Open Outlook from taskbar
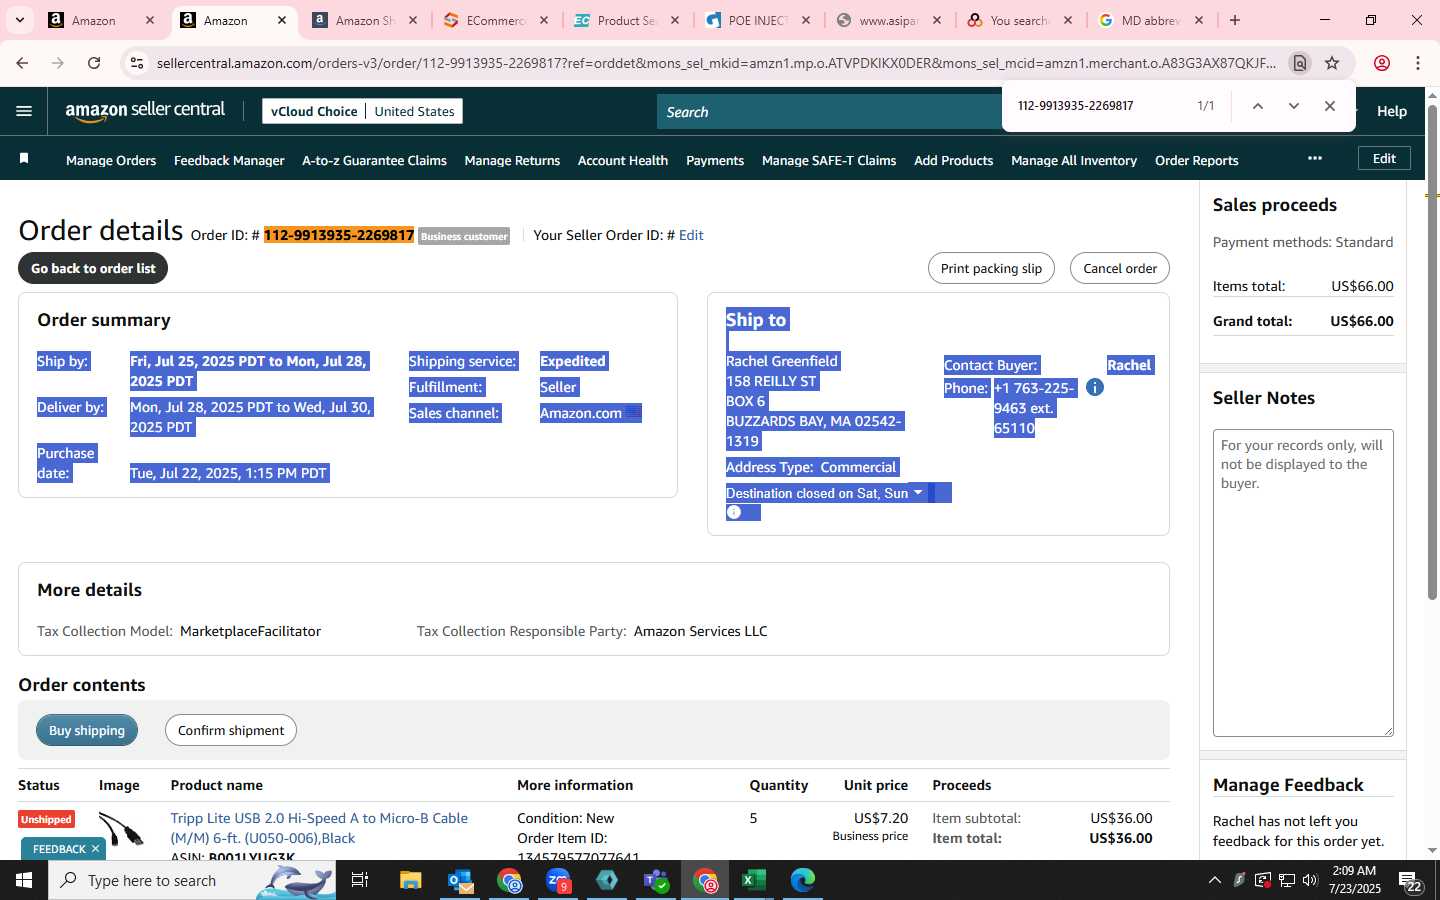The height and width of the screenshot is (900, 1440). [x=460, y=880]
